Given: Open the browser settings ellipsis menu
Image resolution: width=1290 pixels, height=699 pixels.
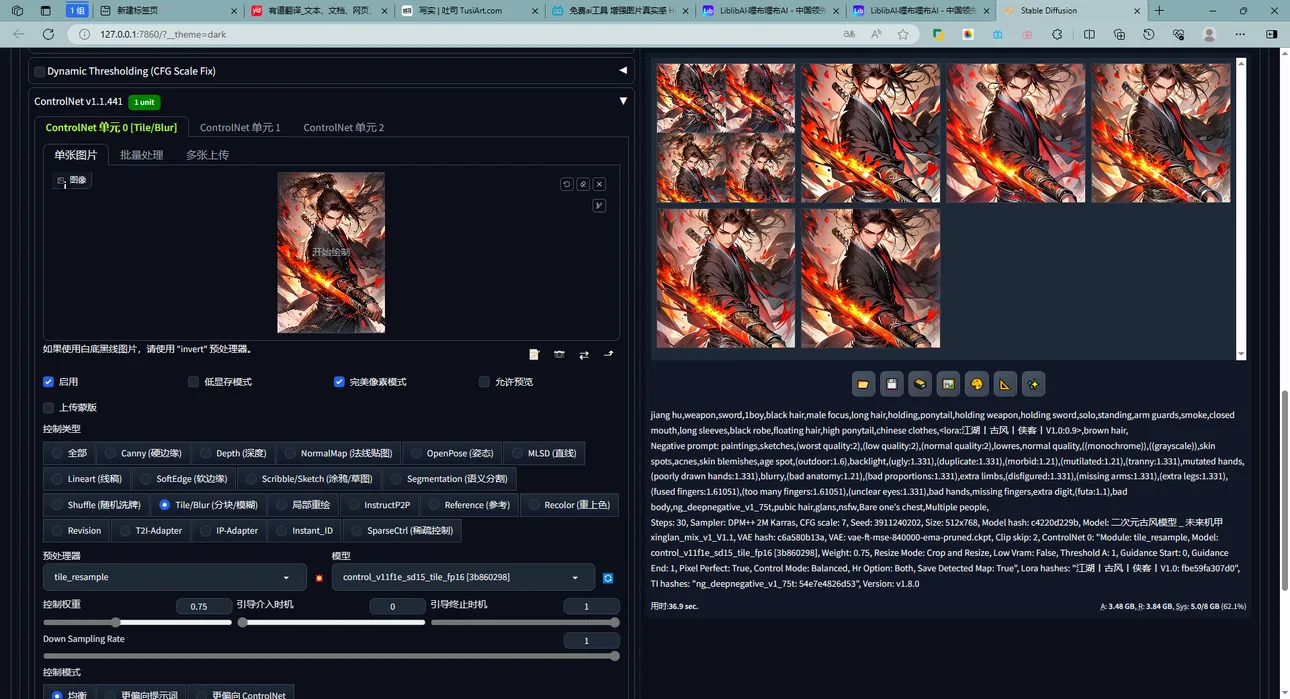Looking at the screenshot, I should 1240,34.
